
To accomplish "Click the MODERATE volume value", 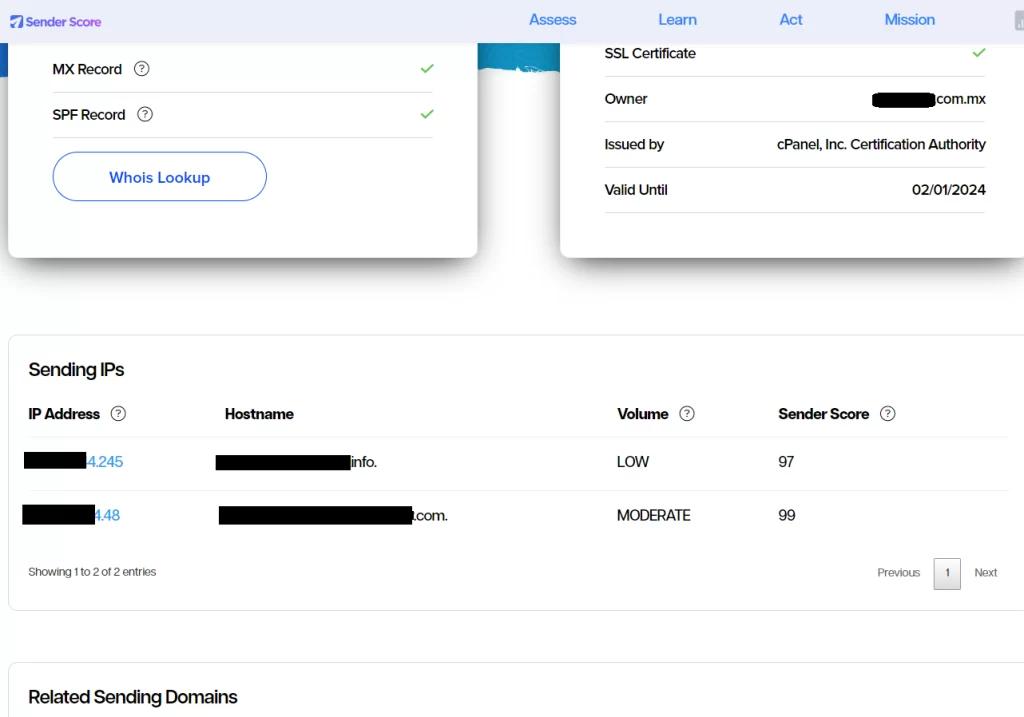I will pos(654,515).
